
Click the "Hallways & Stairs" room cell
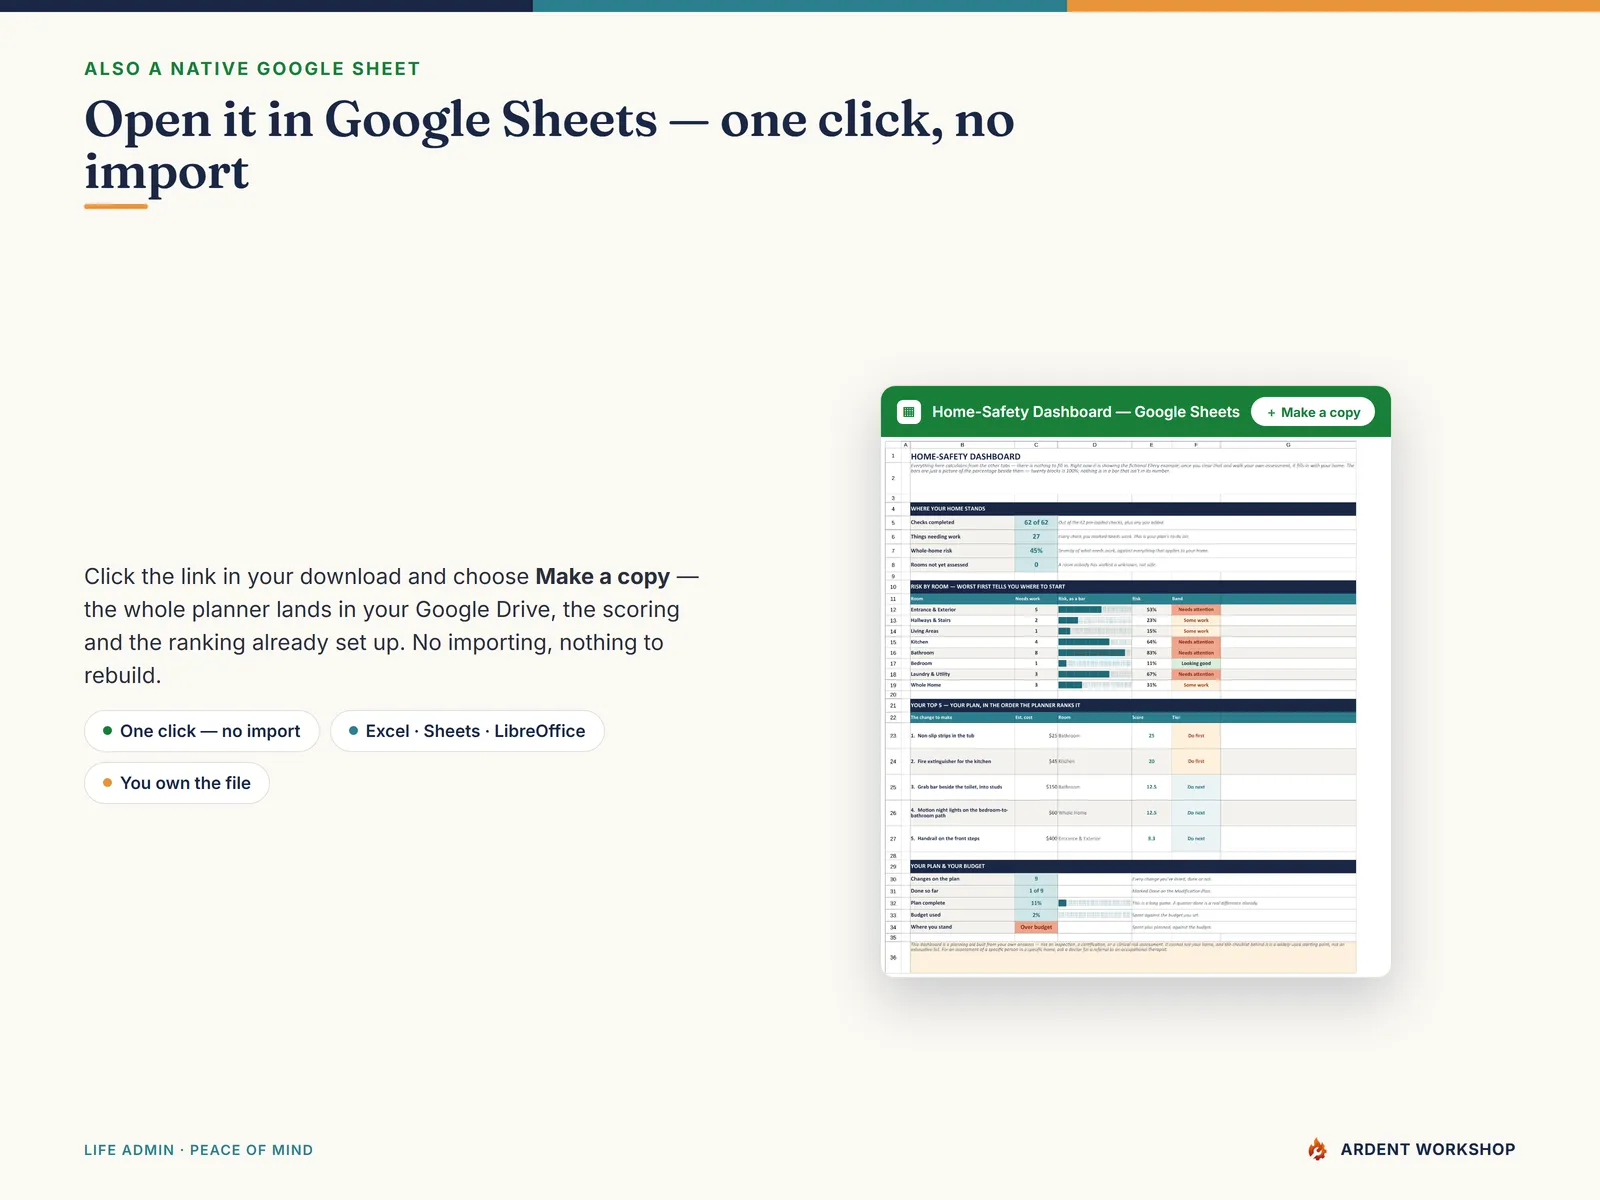[x=962, y=621]
